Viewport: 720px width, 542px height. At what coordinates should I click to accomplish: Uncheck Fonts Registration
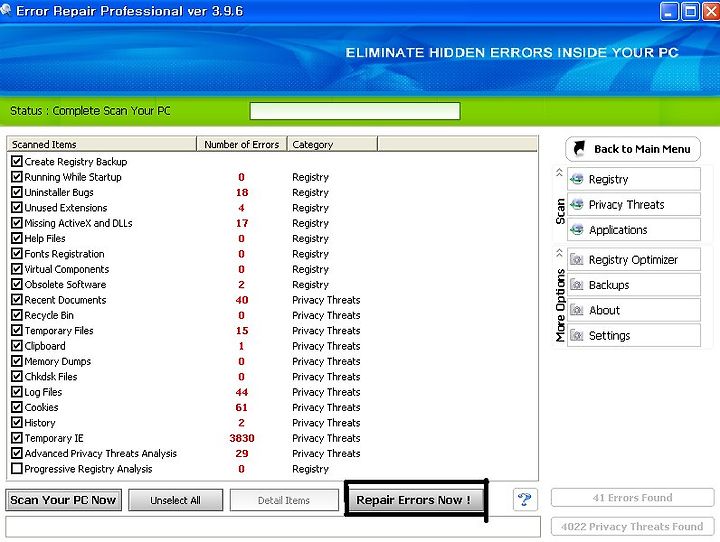pos(17,254)
